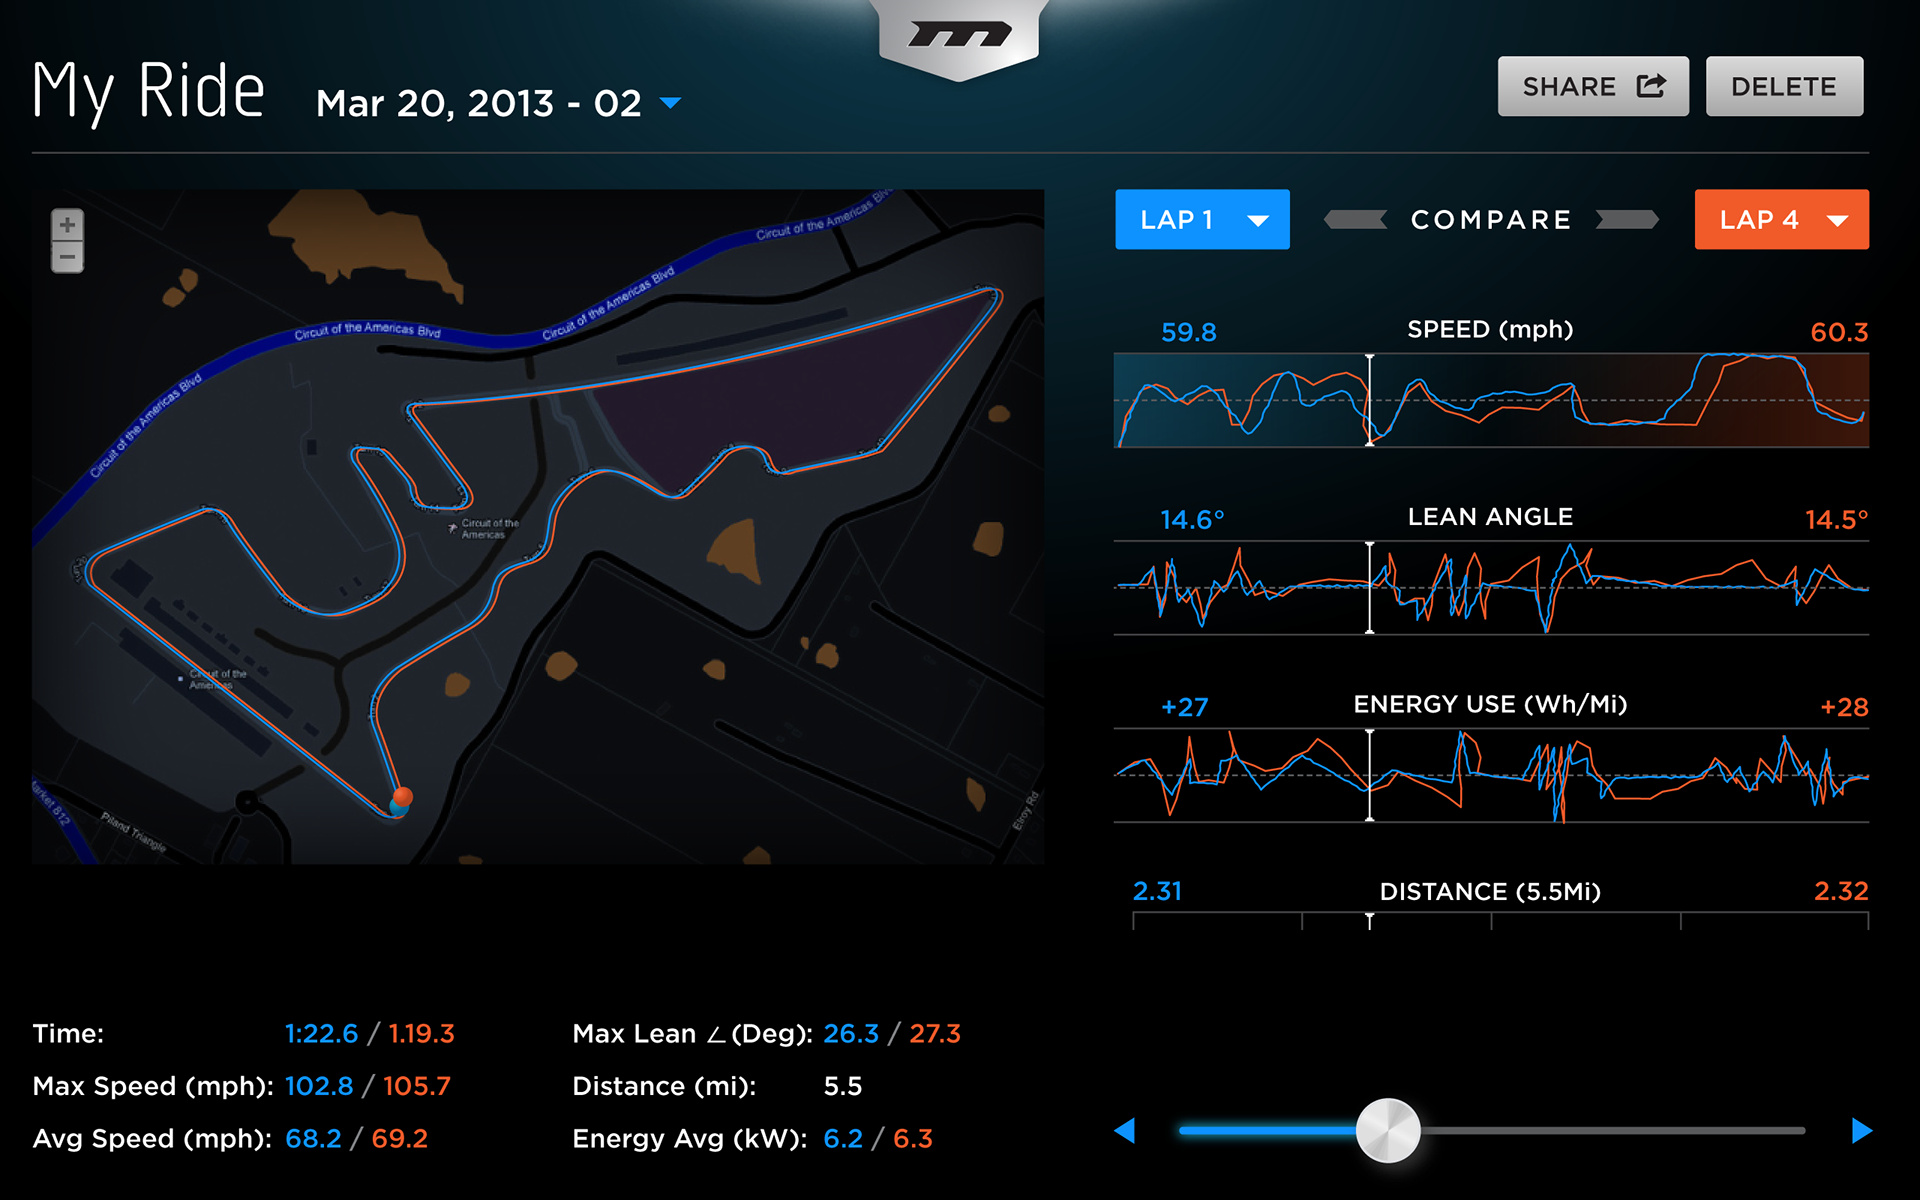Image resolution: width=1920 pixels, height=1200 pixels.
Task: Open the LAP 4 dropdown
Action: [x=1781, y=219]
